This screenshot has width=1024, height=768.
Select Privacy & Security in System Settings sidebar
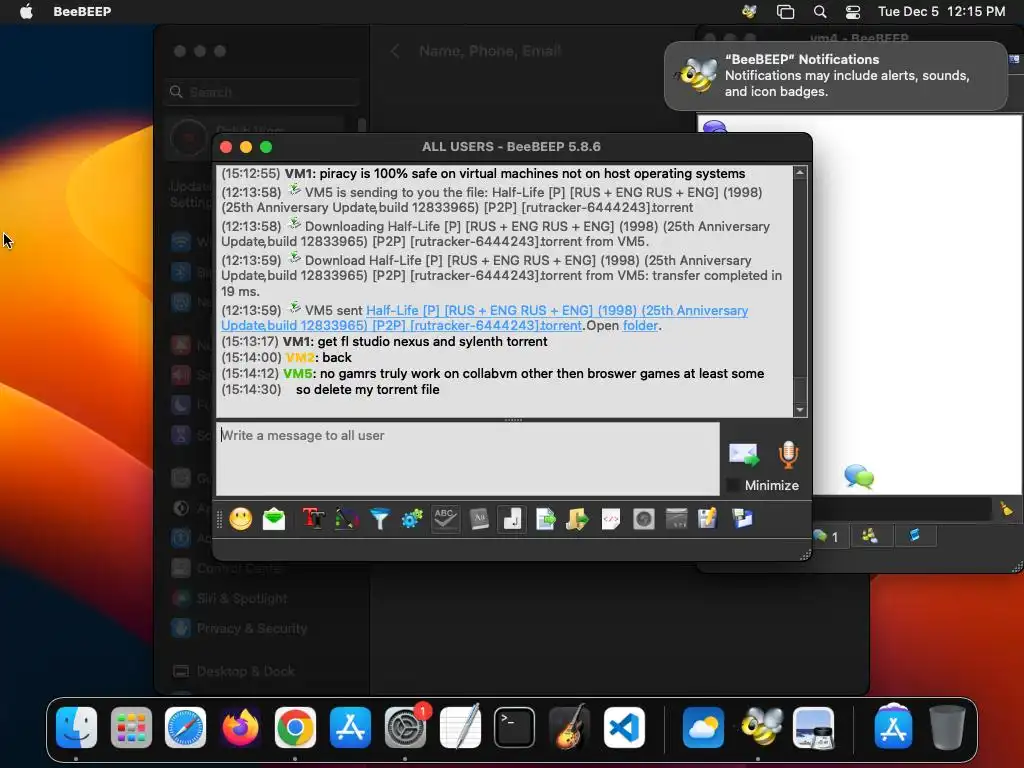pyautogui.click(x=252, y=628)
